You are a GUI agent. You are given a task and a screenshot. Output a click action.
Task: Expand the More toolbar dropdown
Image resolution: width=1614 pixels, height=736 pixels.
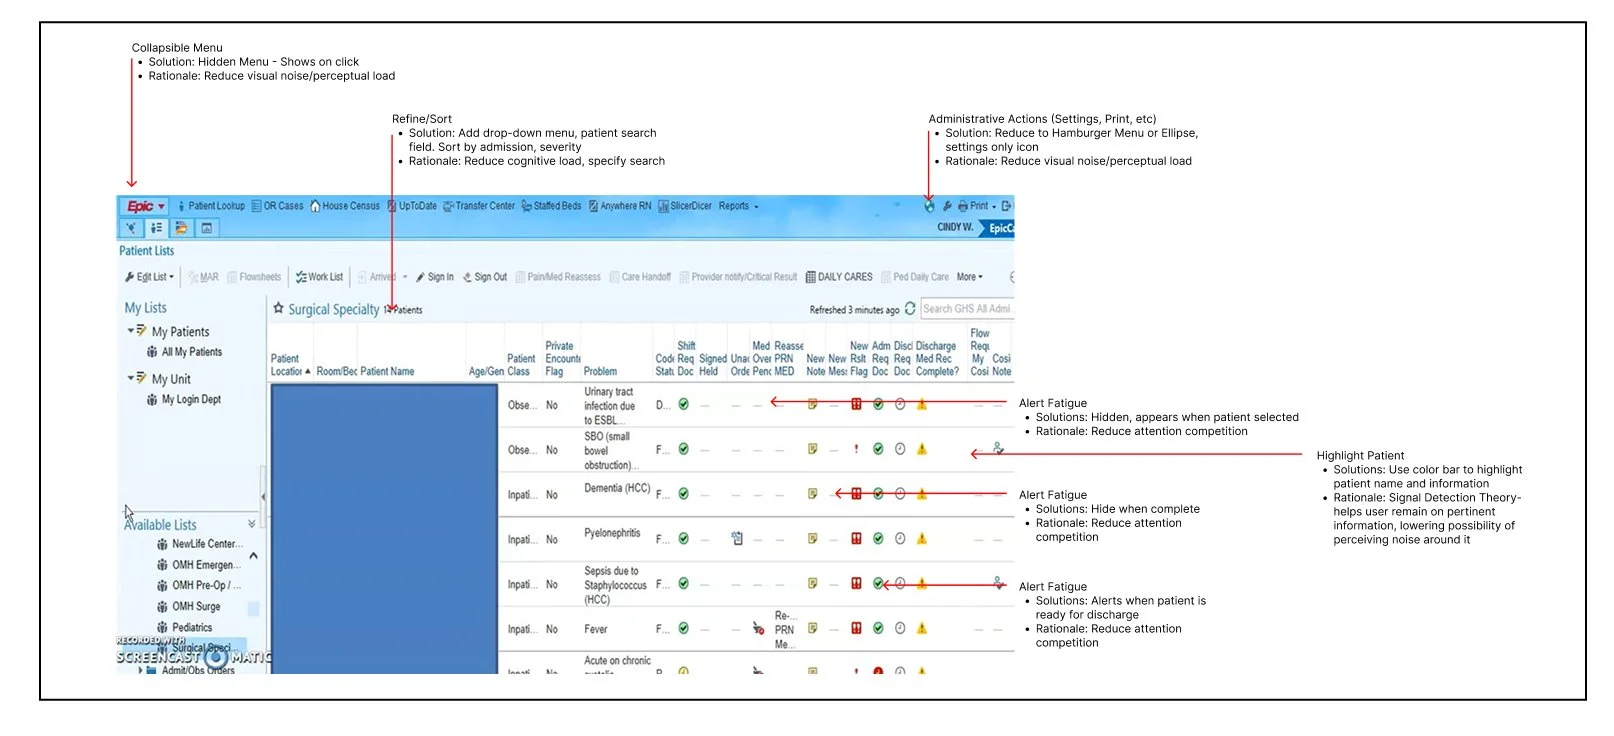point(970,277)
